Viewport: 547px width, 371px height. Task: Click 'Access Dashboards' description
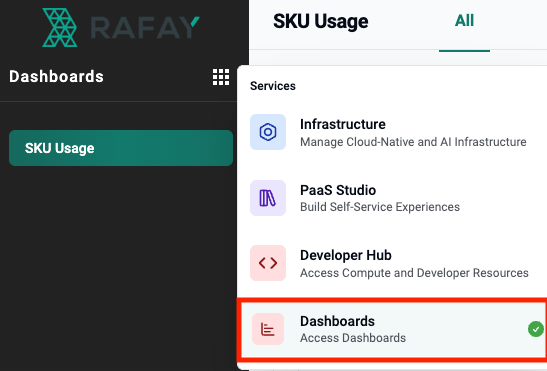point(353,338)
